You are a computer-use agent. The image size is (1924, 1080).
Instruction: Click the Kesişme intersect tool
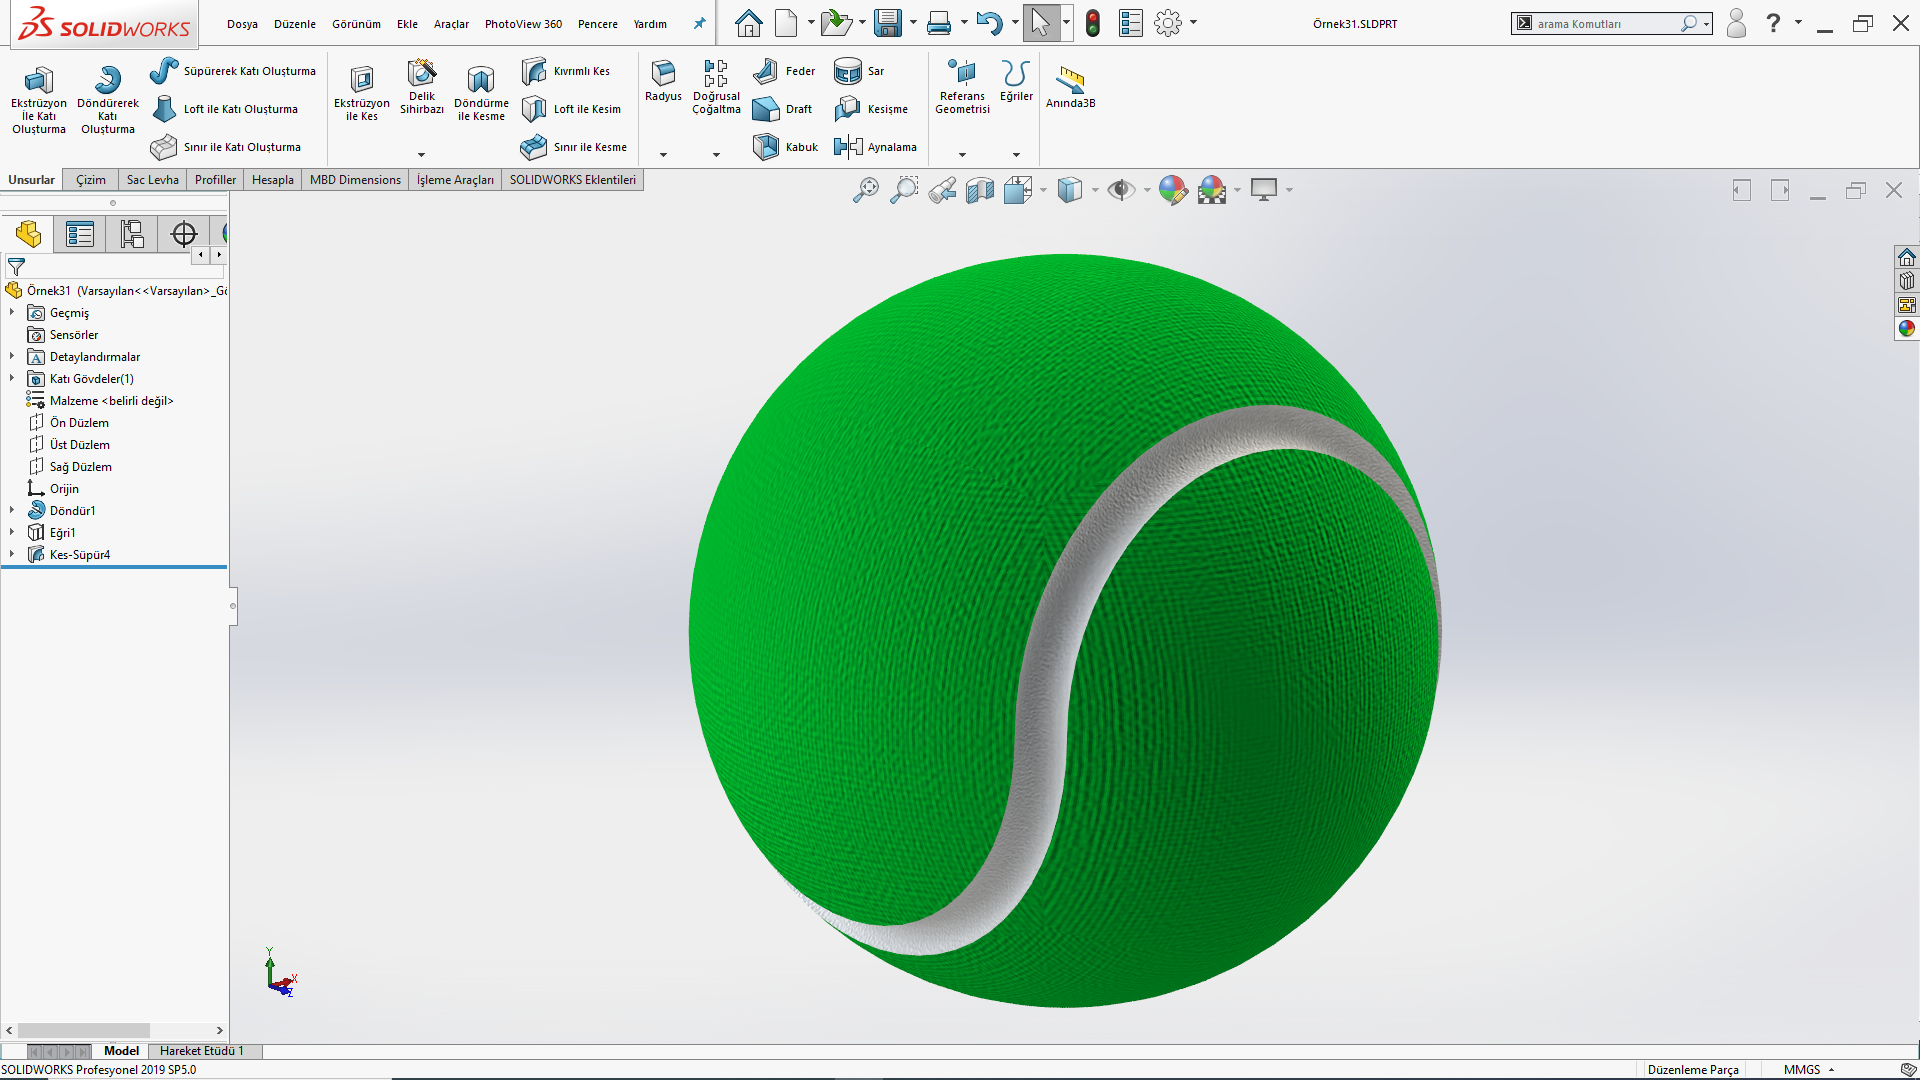871,109
